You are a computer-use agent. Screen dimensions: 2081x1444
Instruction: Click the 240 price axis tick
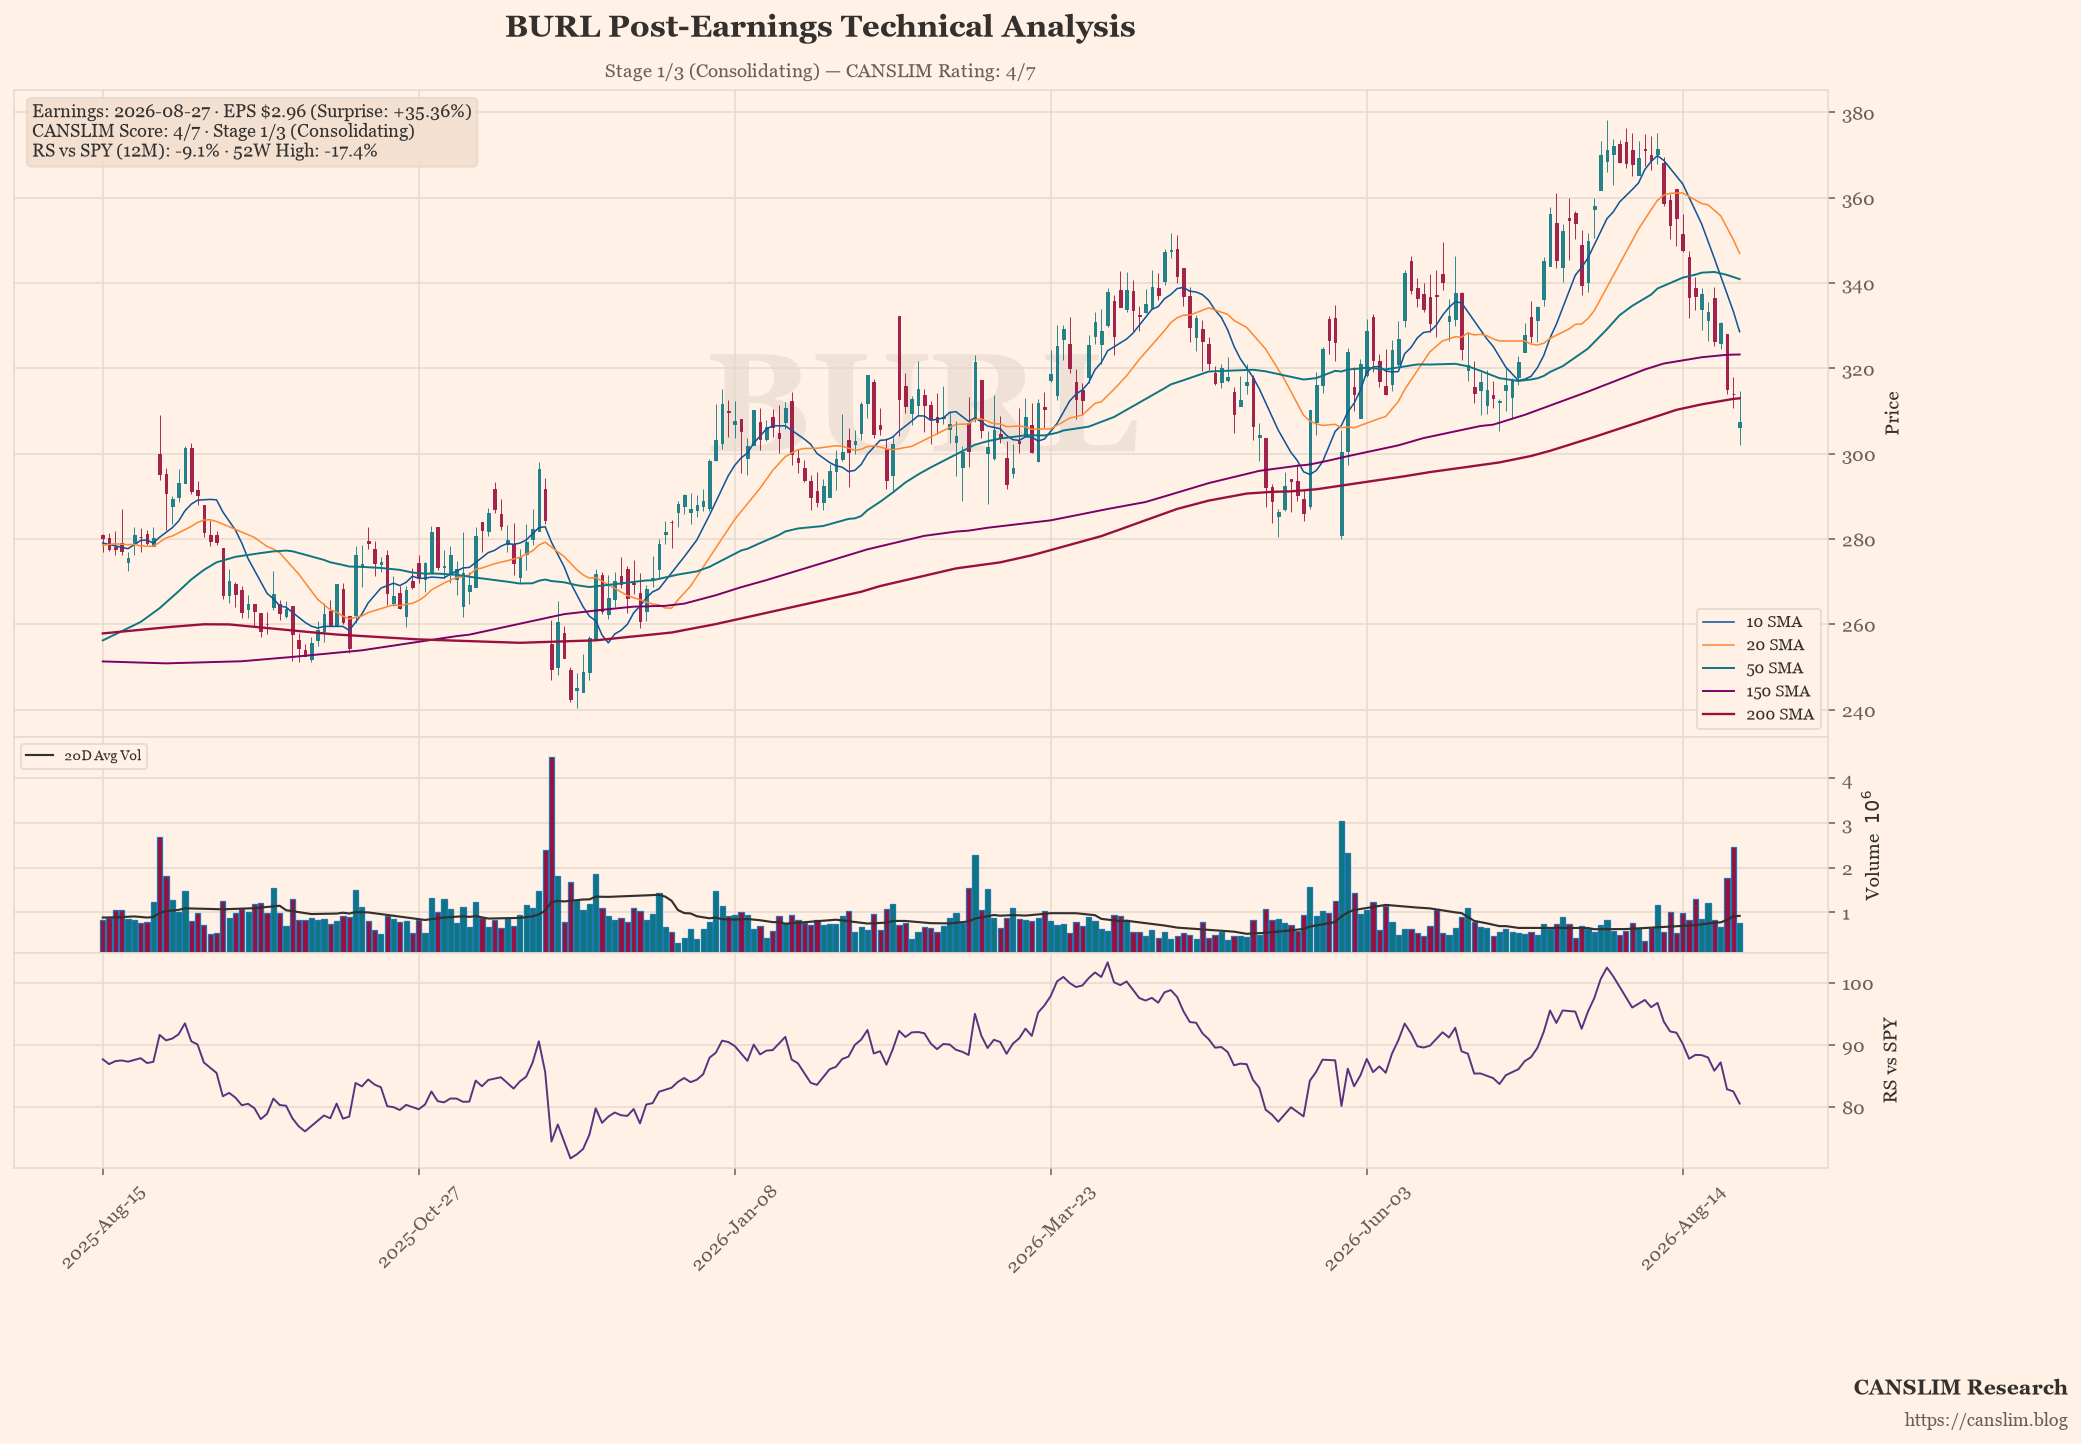tap(1857, 711)
